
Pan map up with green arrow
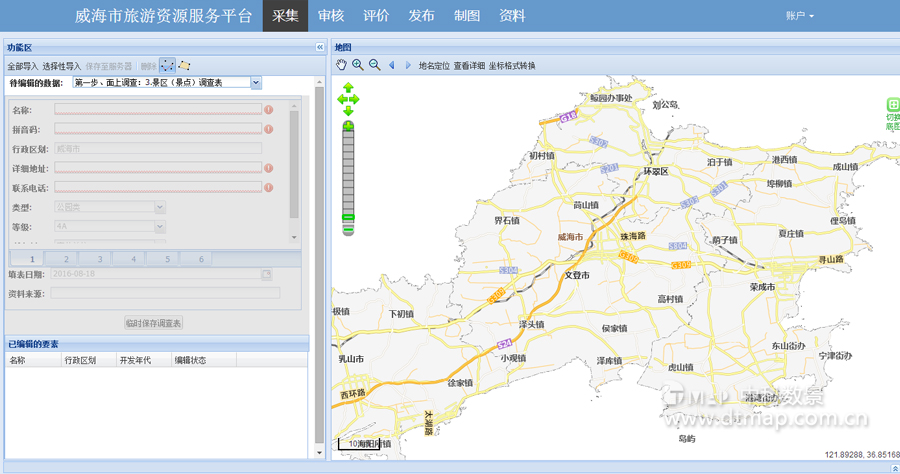(x=348, y=88)
